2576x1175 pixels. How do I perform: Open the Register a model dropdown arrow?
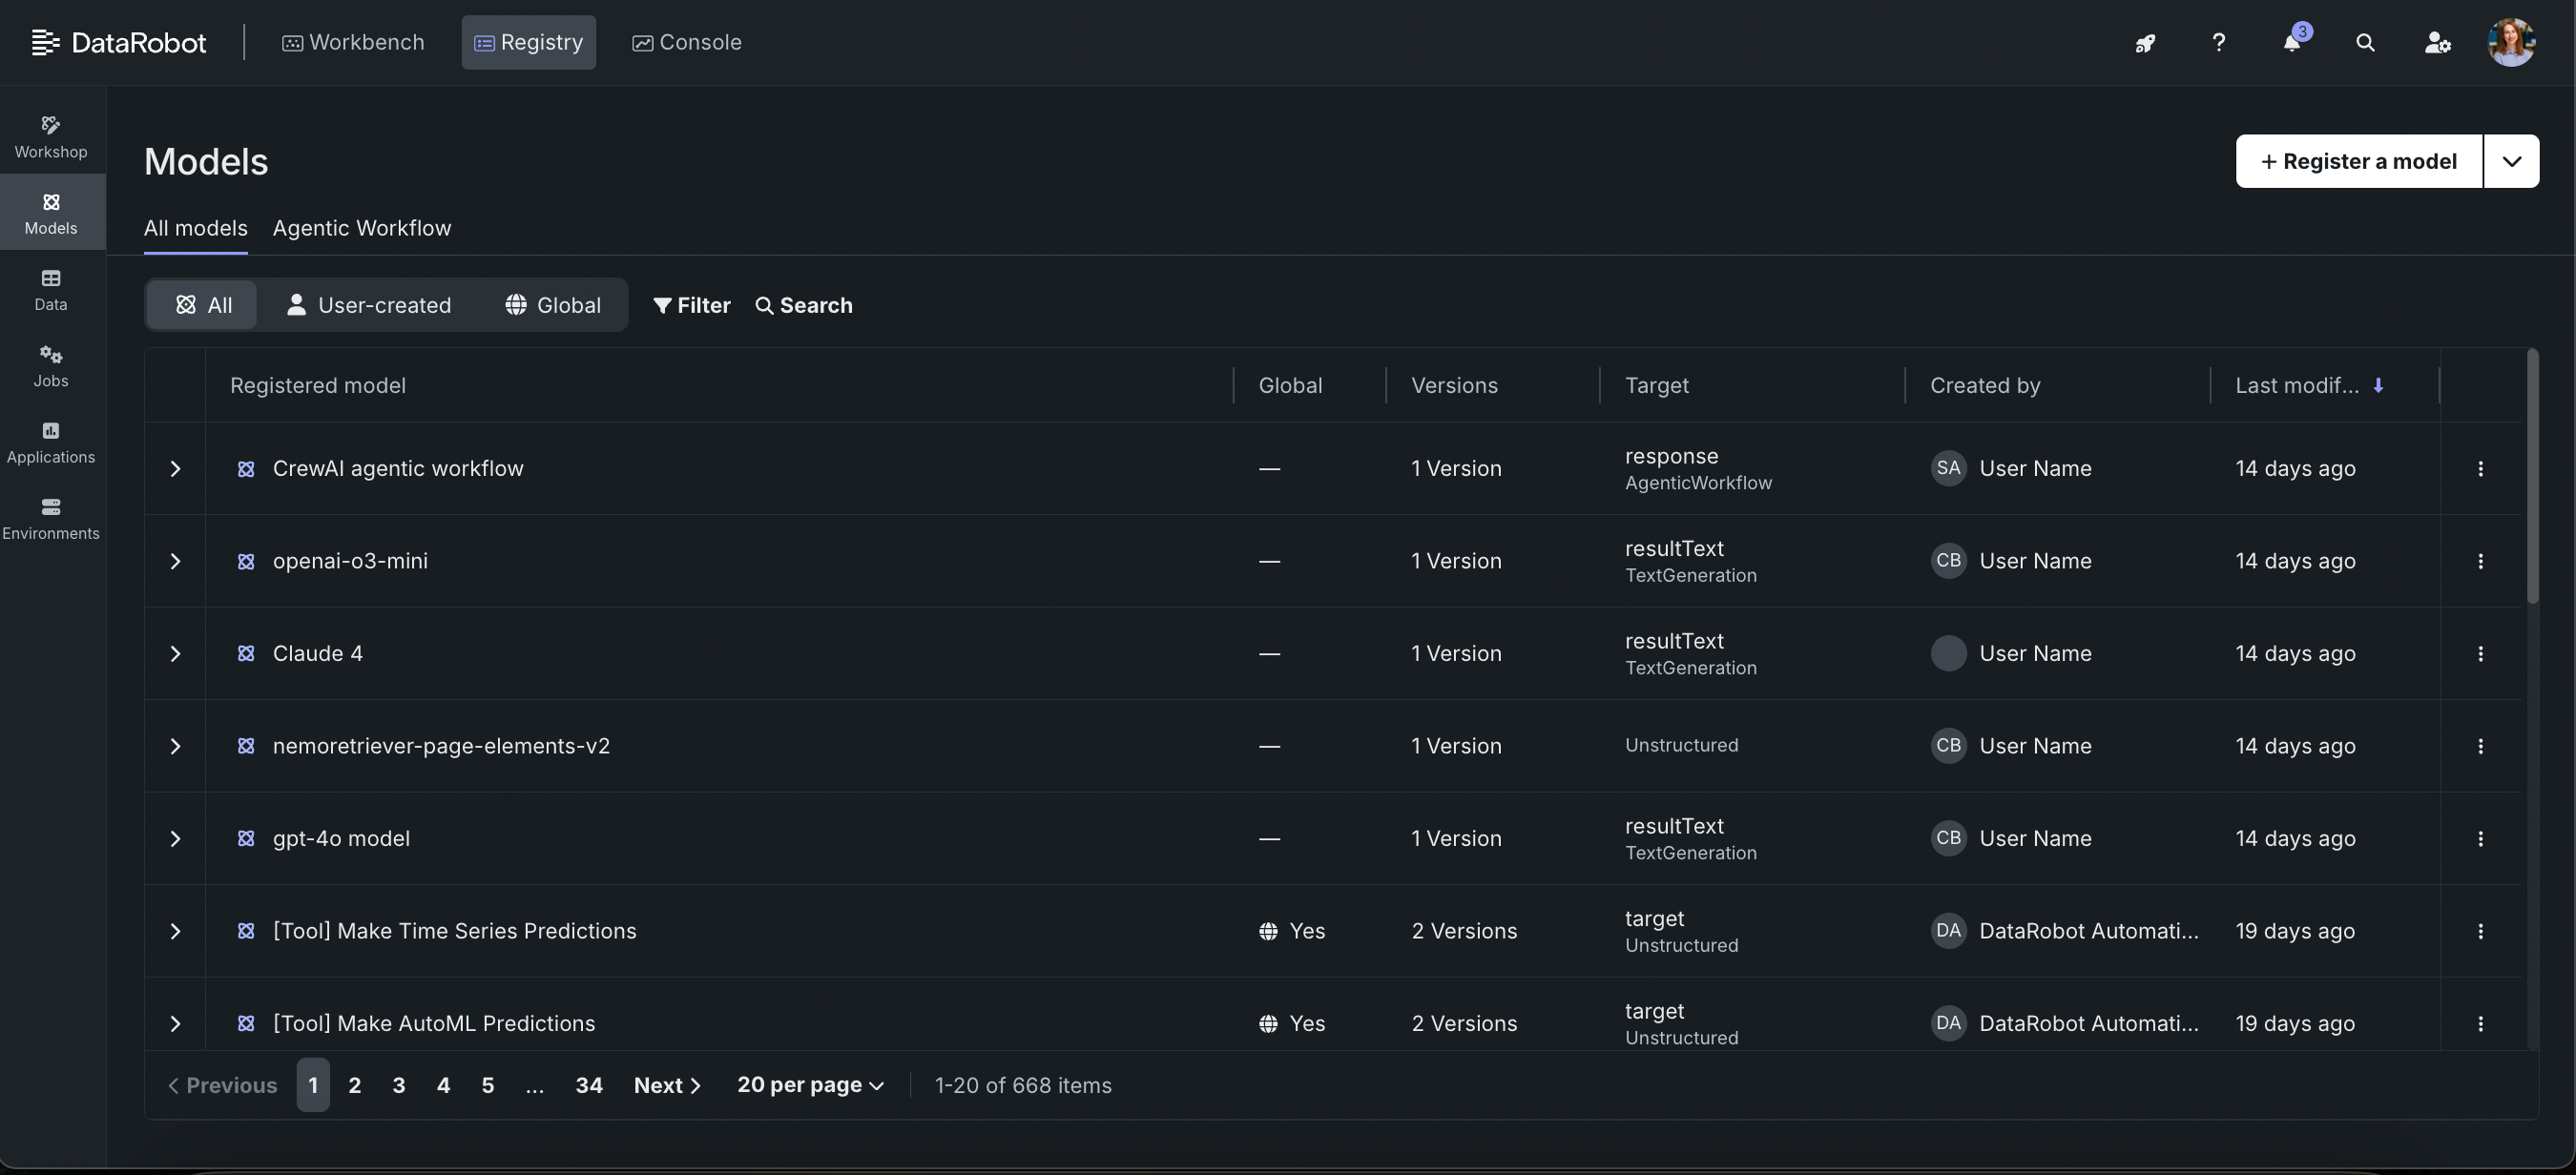coord(2511,161)
